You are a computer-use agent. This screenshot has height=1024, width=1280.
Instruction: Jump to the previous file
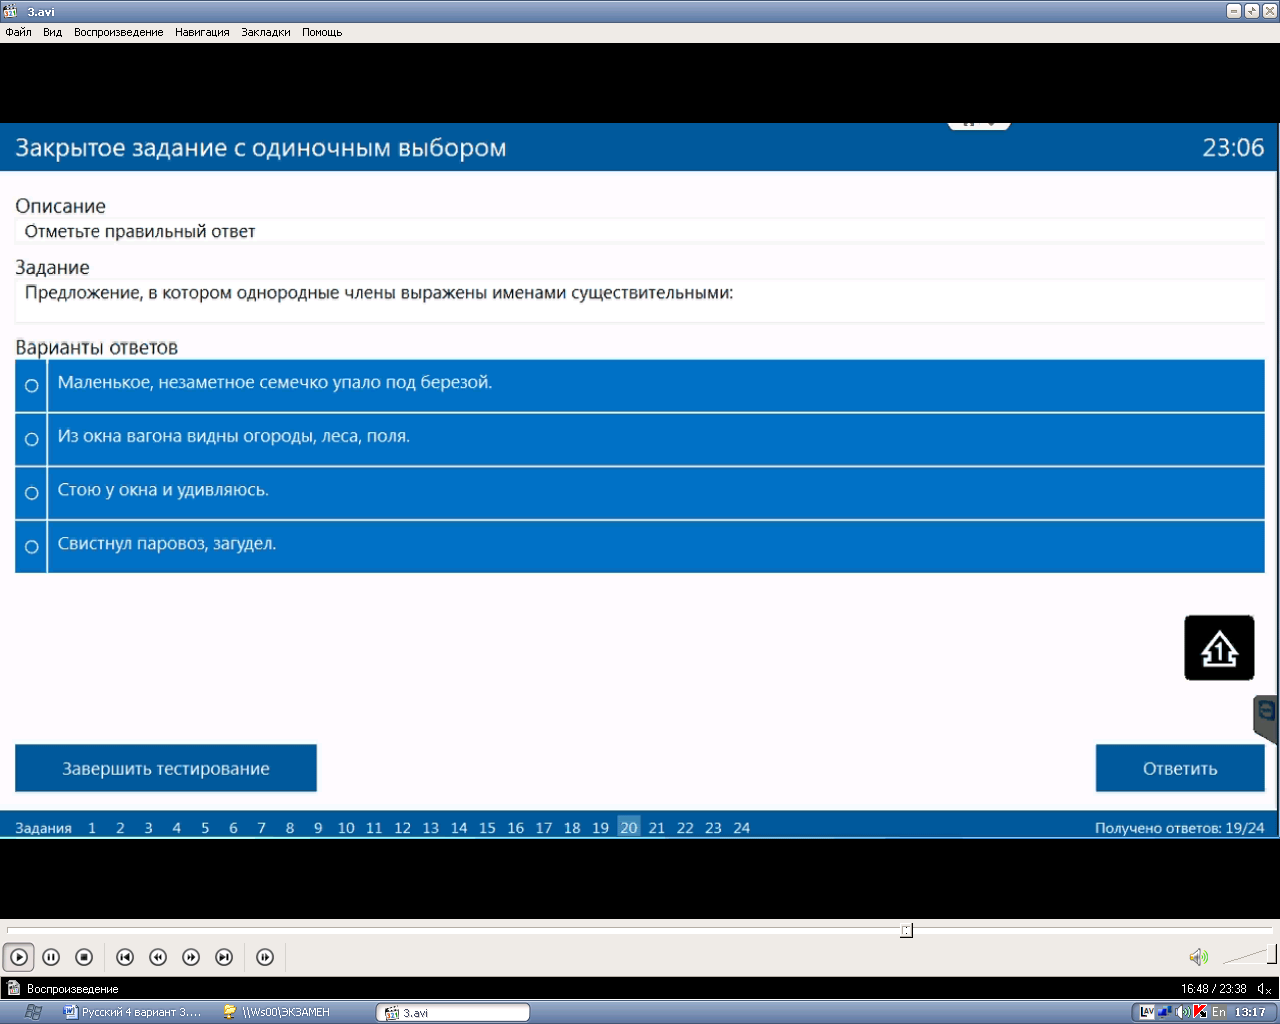point(125,957)
